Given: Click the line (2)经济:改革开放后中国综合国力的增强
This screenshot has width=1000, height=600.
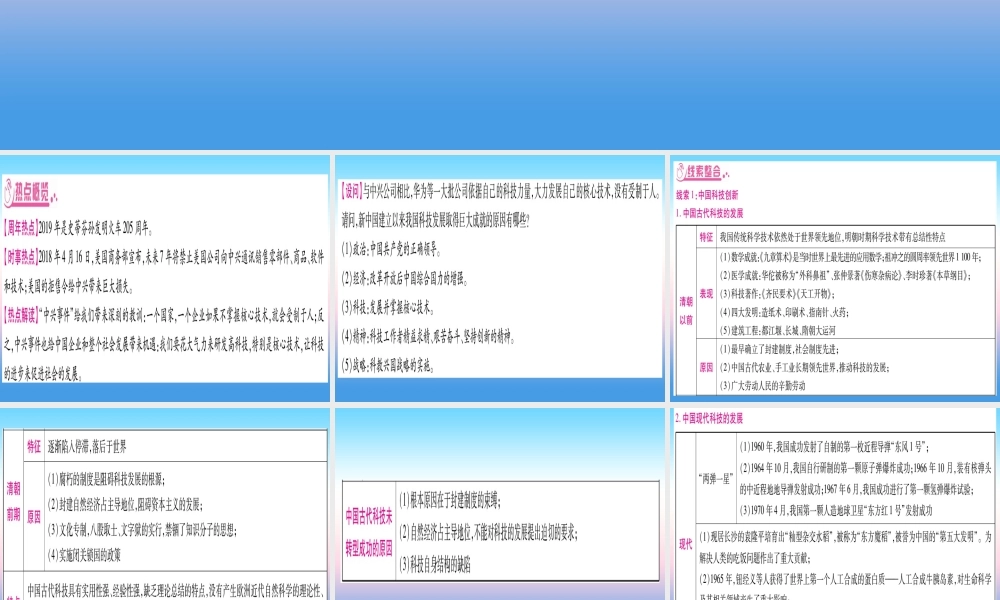Looking at the screenshot, I should pyautogui.click(x=405, y=278).
